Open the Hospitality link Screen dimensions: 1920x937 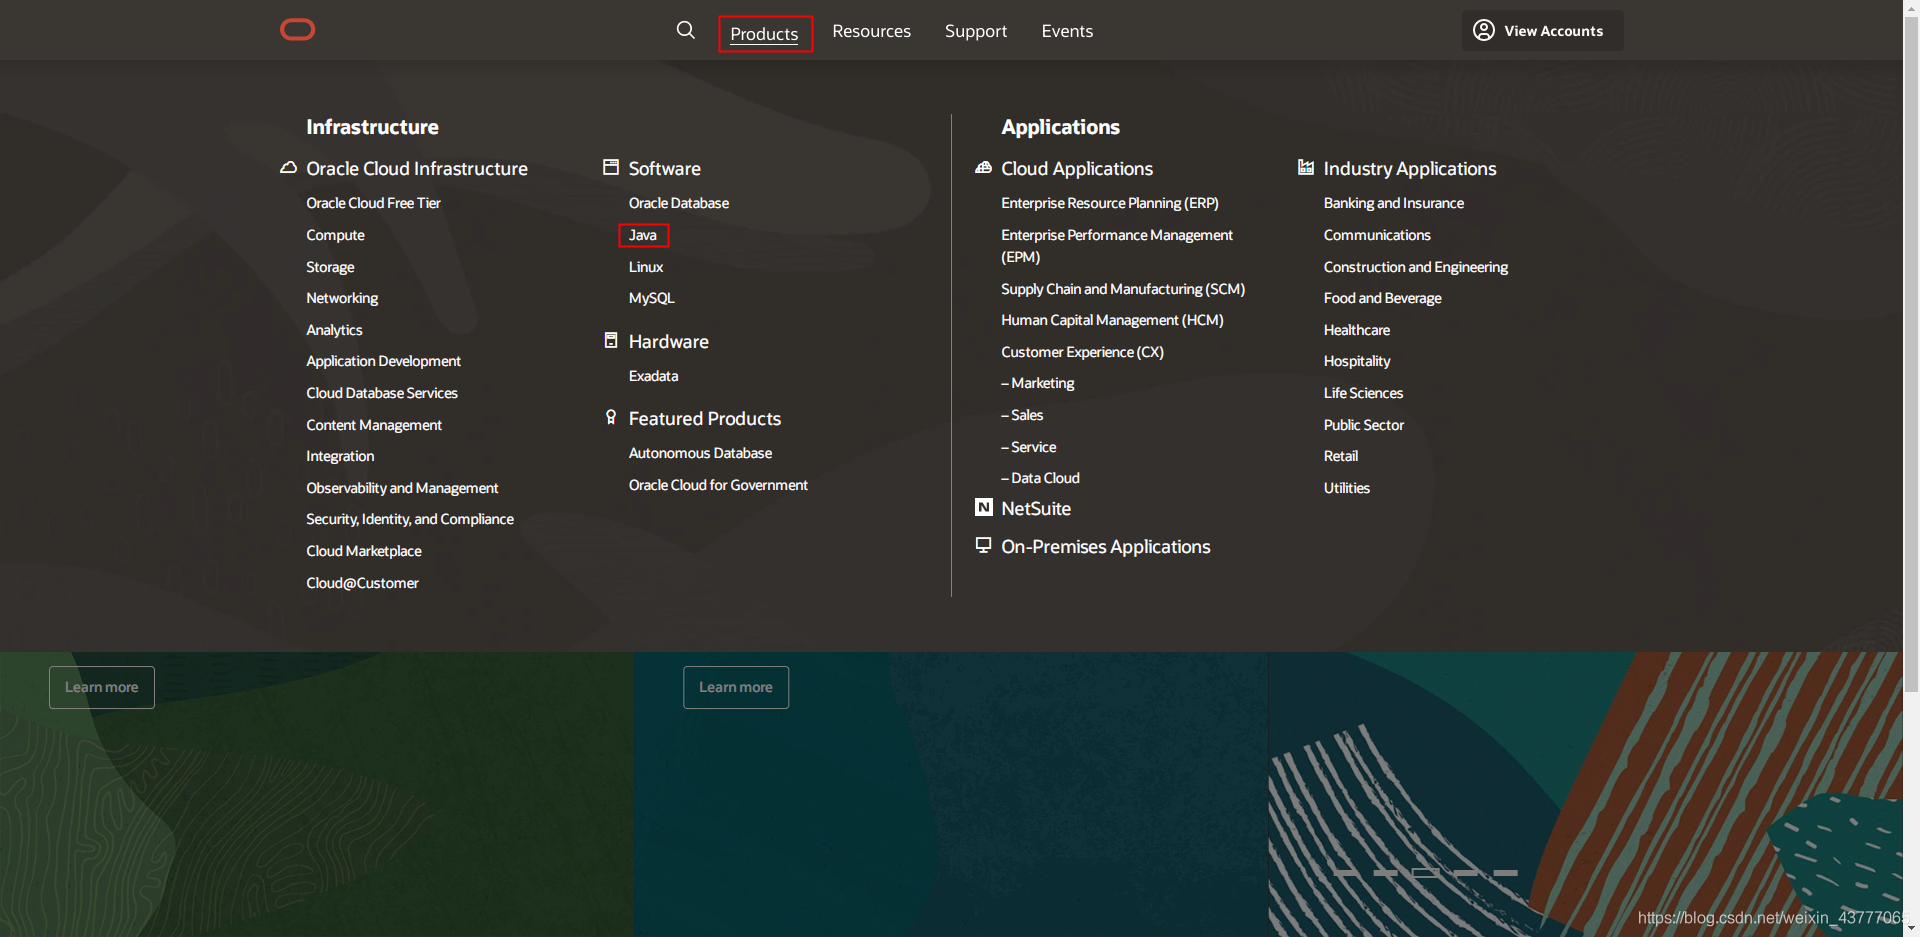tap(1357, 361)
